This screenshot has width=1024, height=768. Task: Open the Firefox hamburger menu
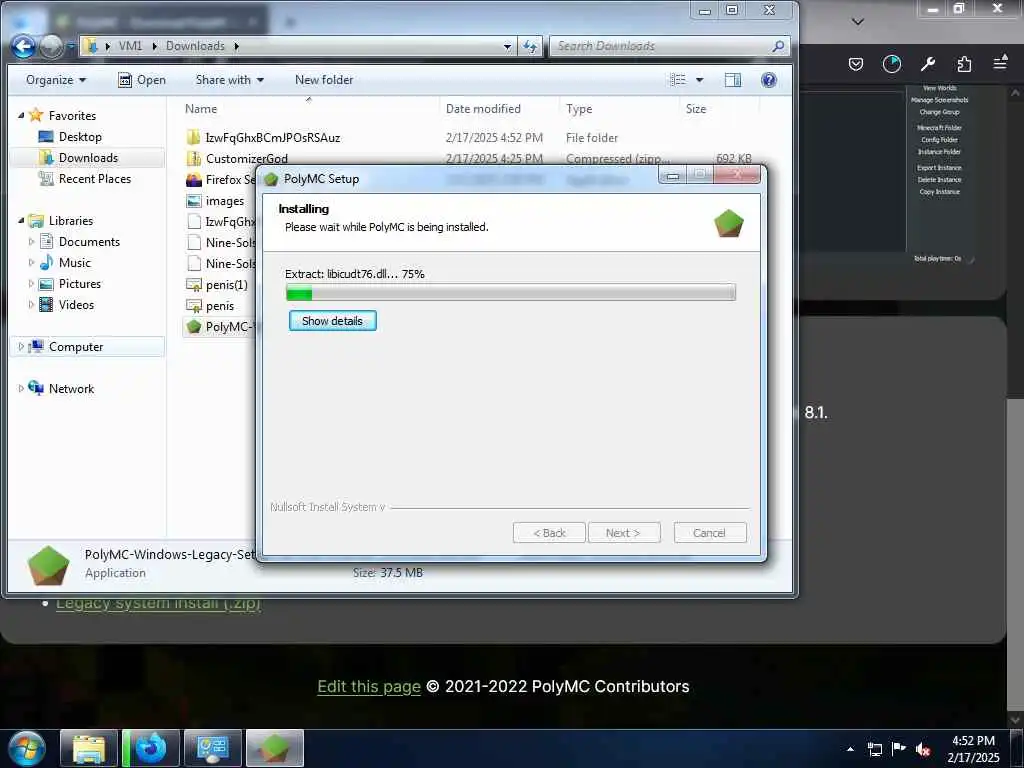point(1000,63)
